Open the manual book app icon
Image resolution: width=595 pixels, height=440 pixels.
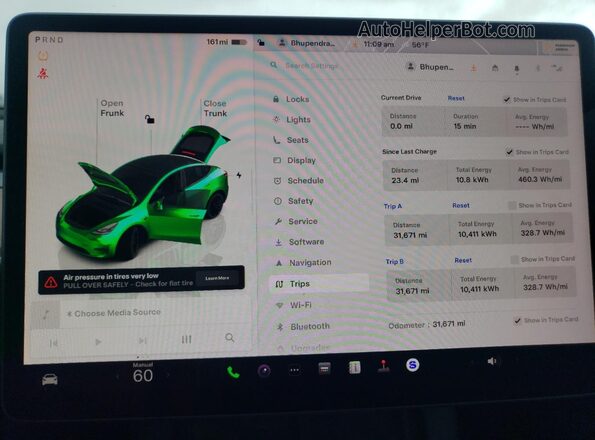coord(354,367)
